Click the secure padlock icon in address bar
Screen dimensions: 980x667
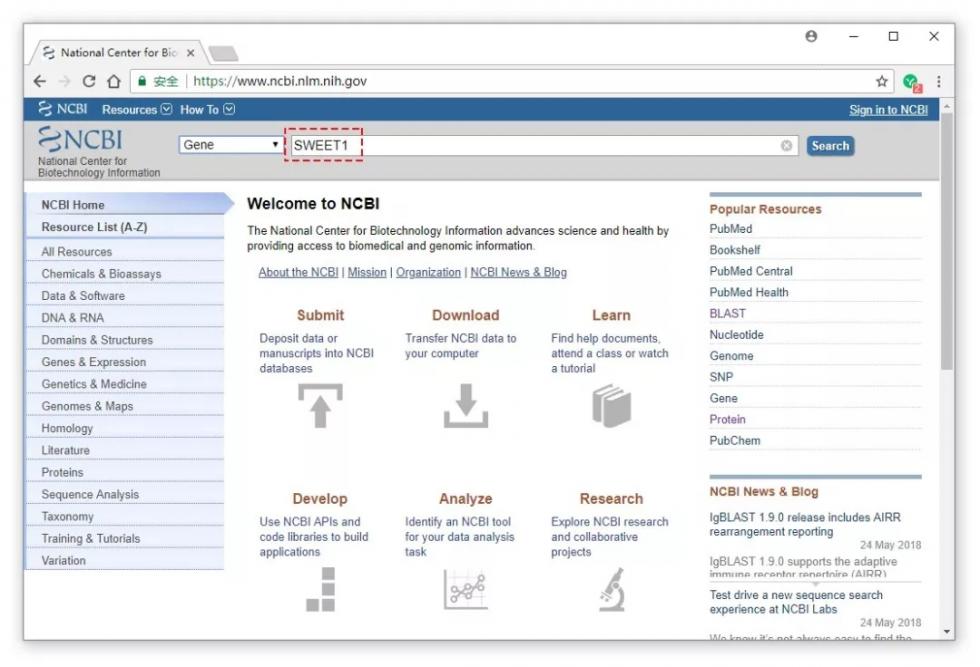pos(142,81)
